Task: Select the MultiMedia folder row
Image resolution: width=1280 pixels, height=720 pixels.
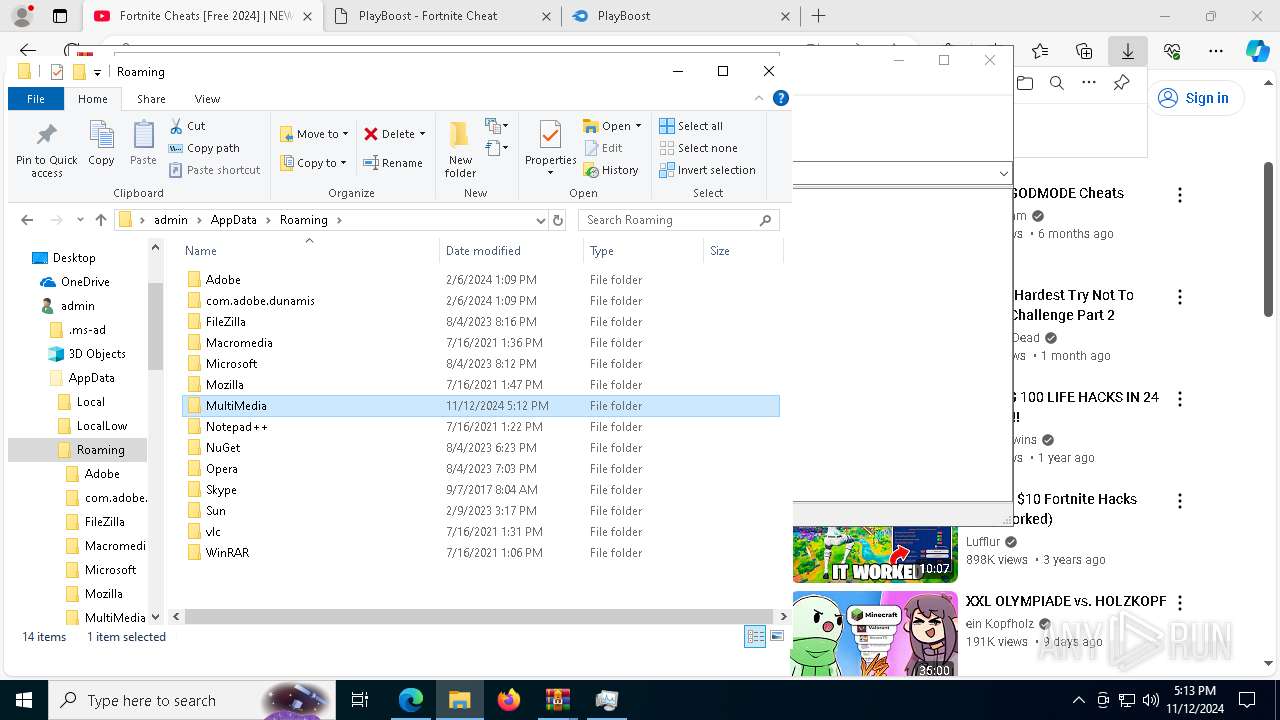Action: coord(480,406)
